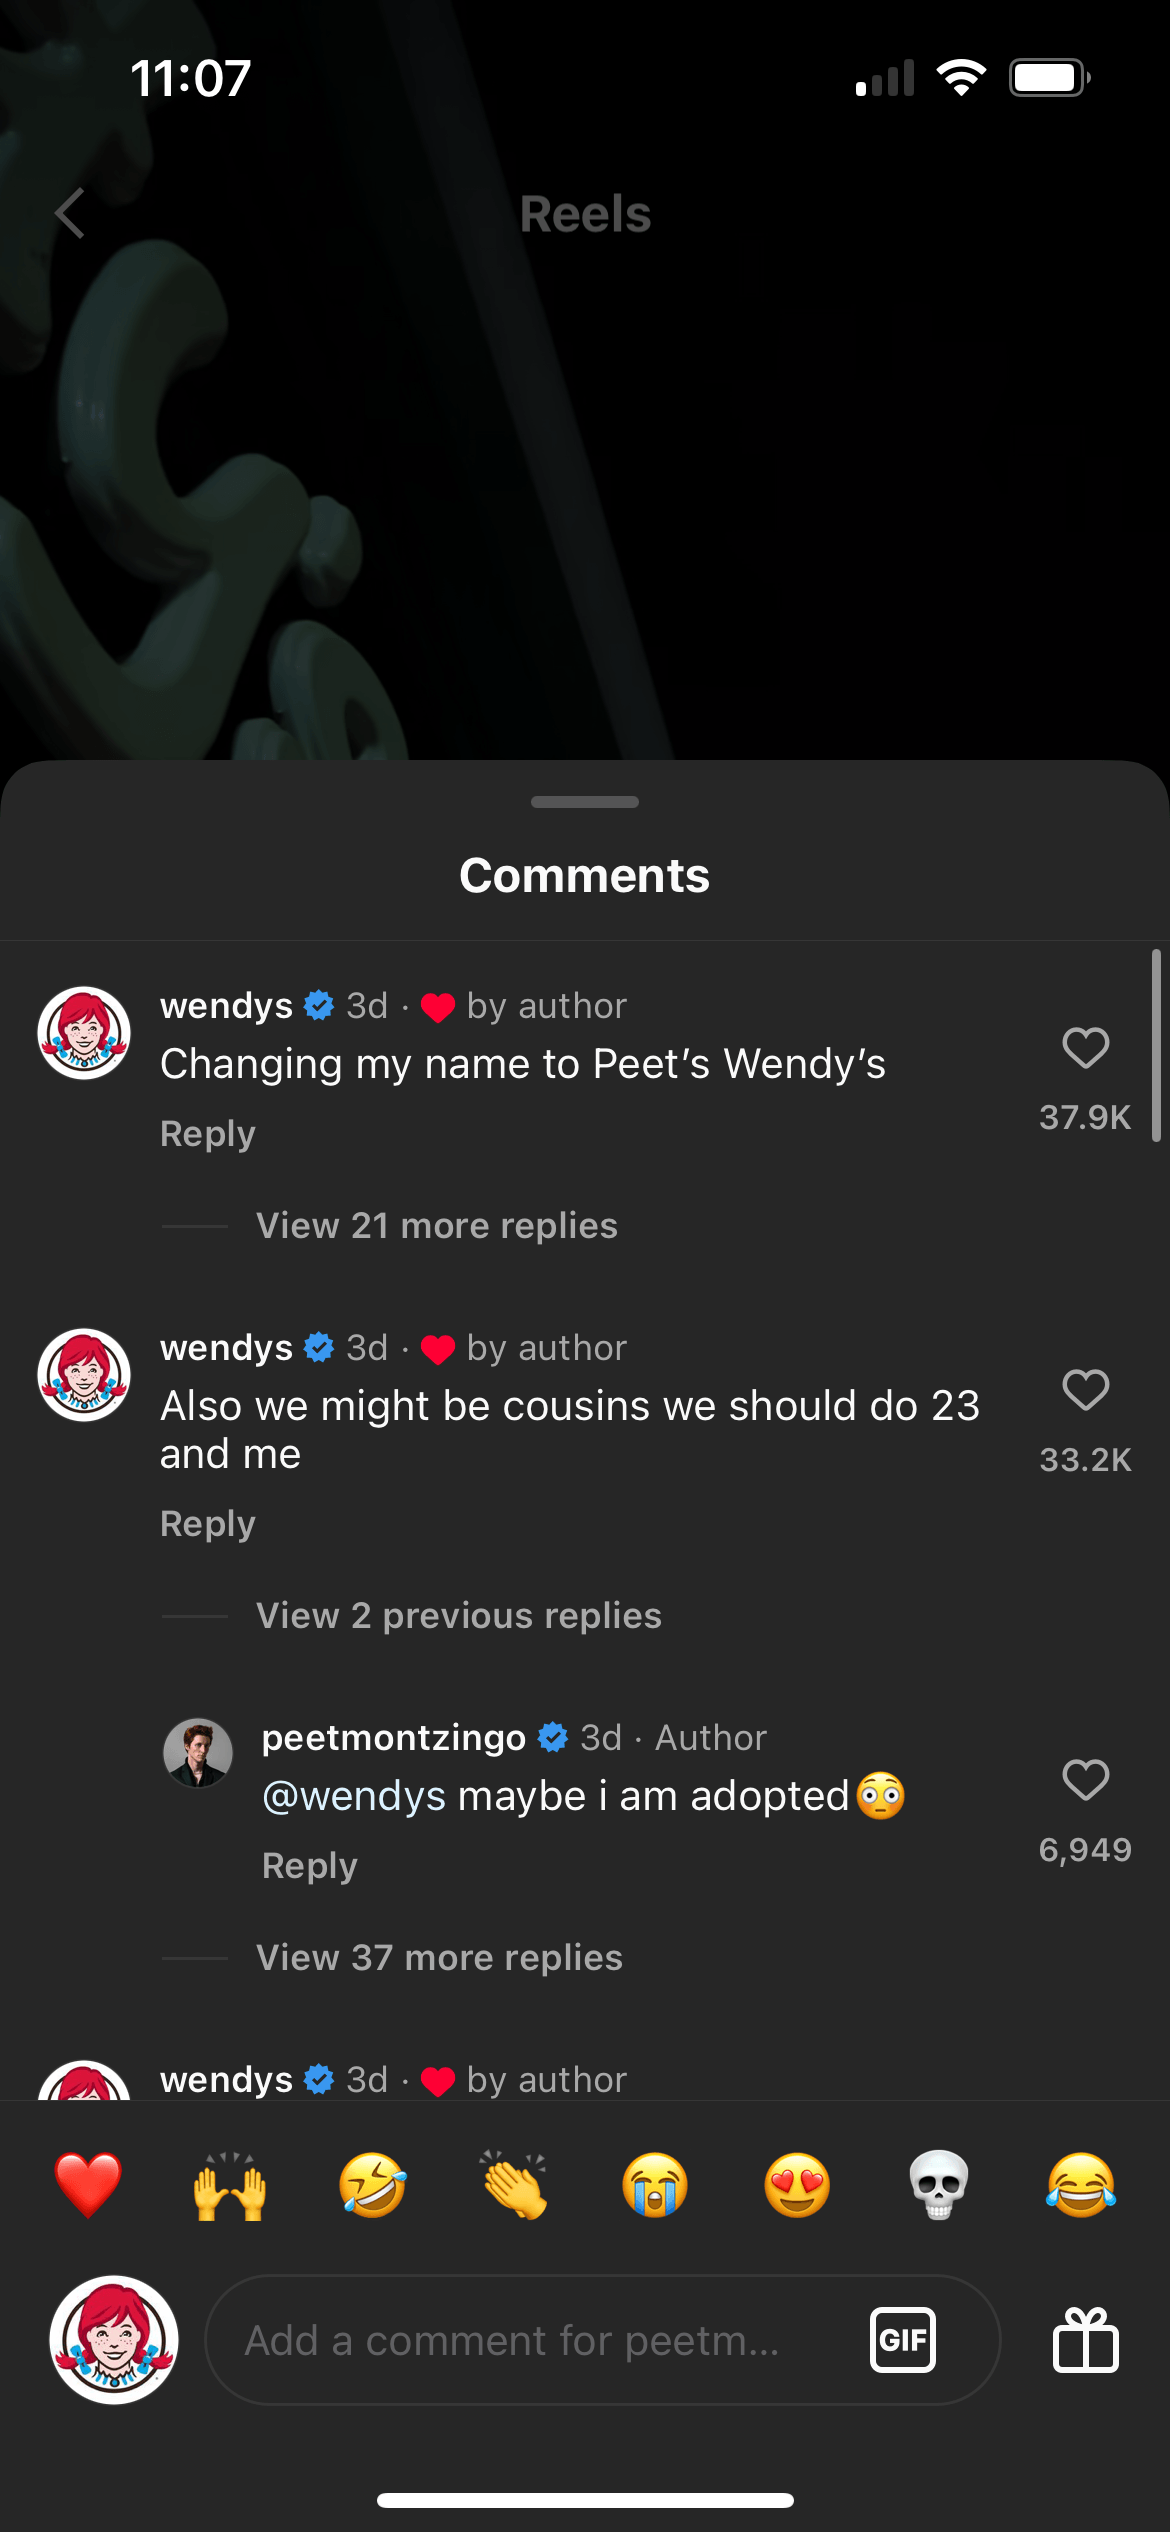Open the @wendys mention link
1170x2532 pixels.
354,1796
